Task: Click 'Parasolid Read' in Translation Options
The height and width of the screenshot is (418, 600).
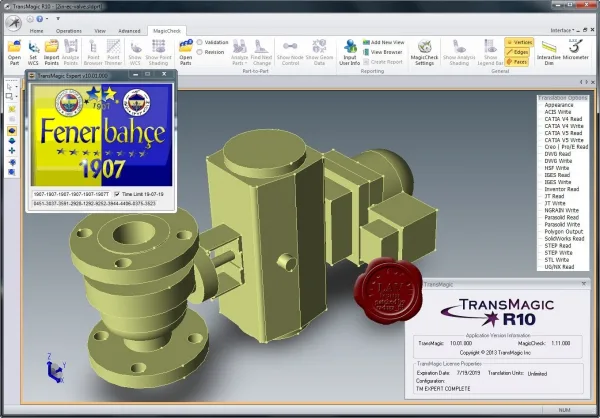Action: (562, 217)
